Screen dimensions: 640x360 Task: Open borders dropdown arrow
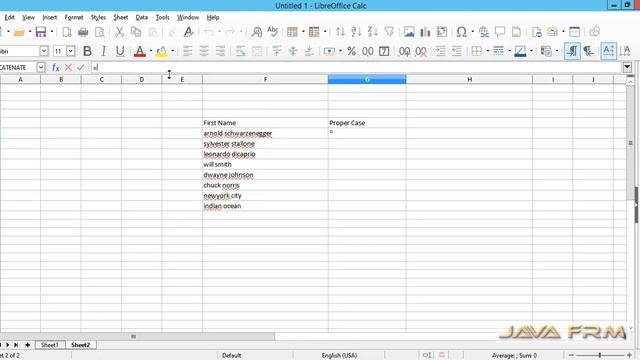point(487,51)
